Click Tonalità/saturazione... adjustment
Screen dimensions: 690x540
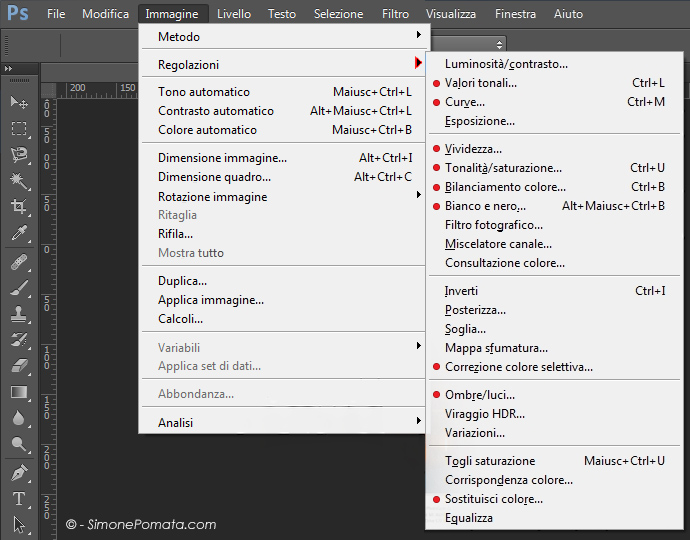503,168
